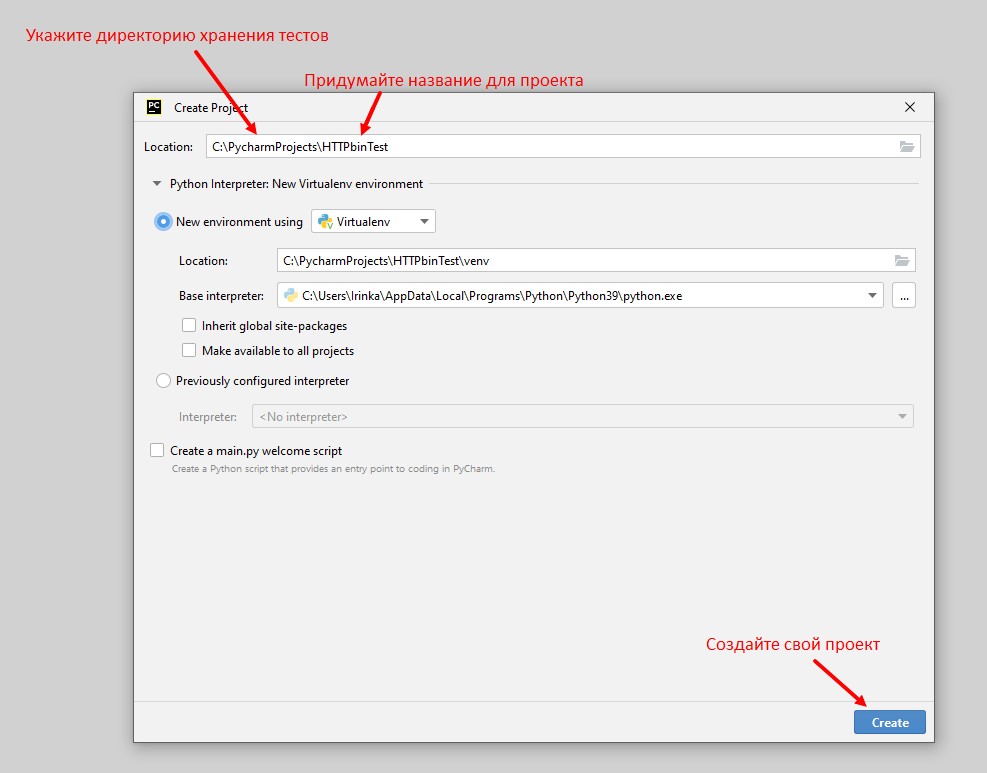Select Previously configured interpreter option
Viewport: 987px width, 773px height.
pos(163,381)
